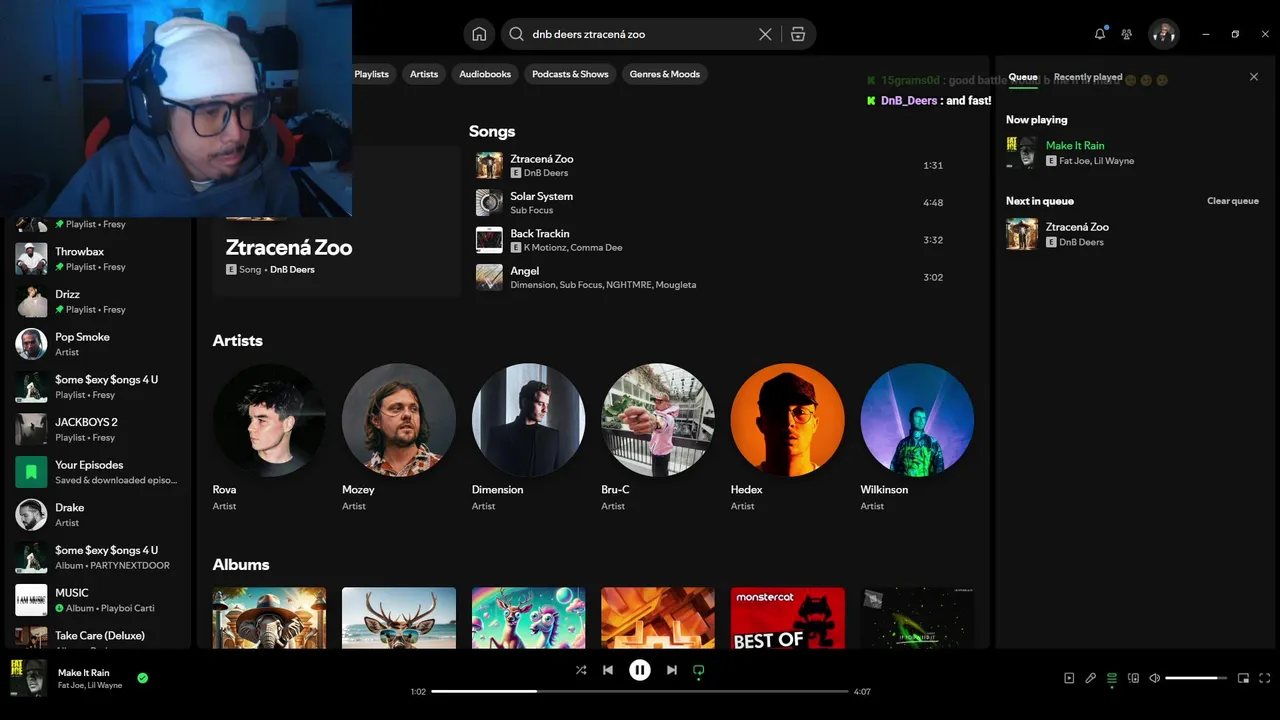The height and width of the screenshot is (720, 1280).
Task: Toggle the repeat button
Action: (x=699, y=671)
